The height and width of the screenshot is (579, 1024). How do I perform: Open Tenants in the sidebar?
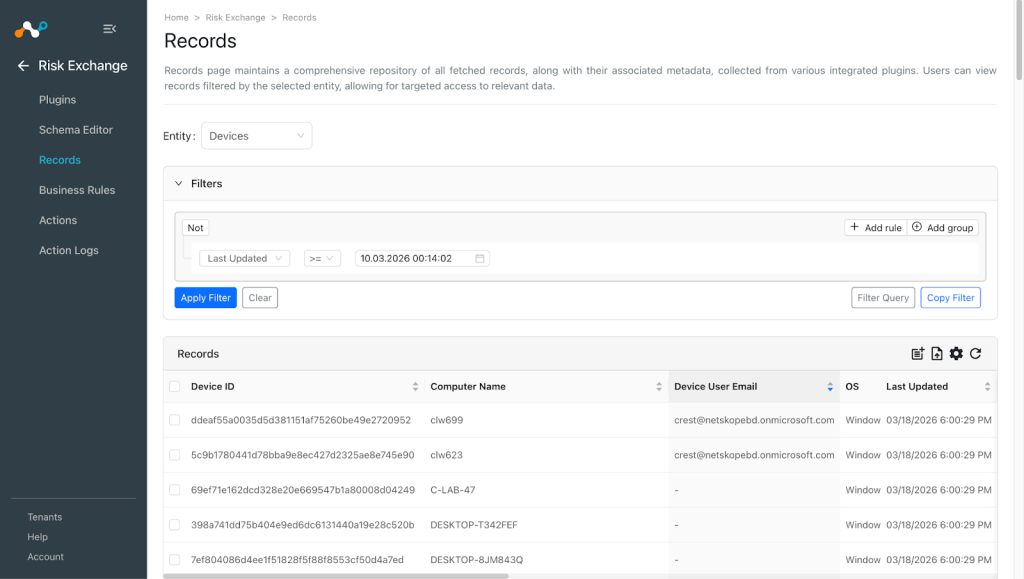[44, 517]
